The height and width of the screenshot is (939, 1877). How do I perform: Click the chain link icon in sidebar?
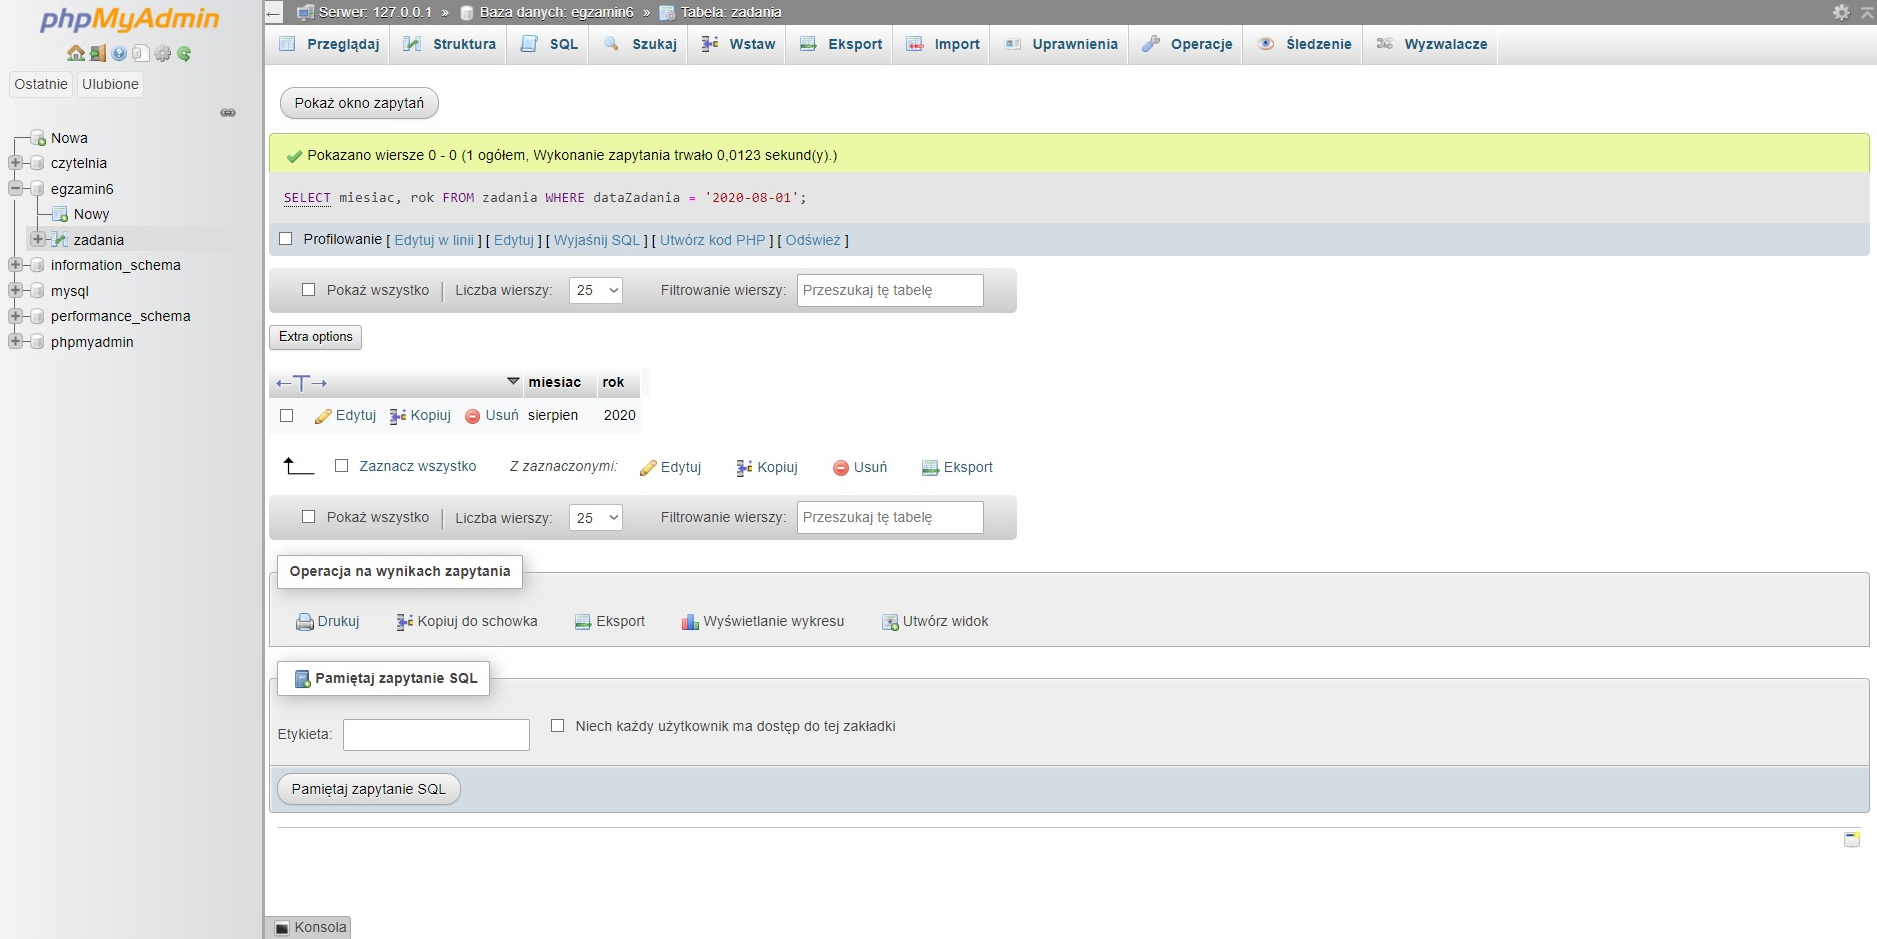(228, 113)
